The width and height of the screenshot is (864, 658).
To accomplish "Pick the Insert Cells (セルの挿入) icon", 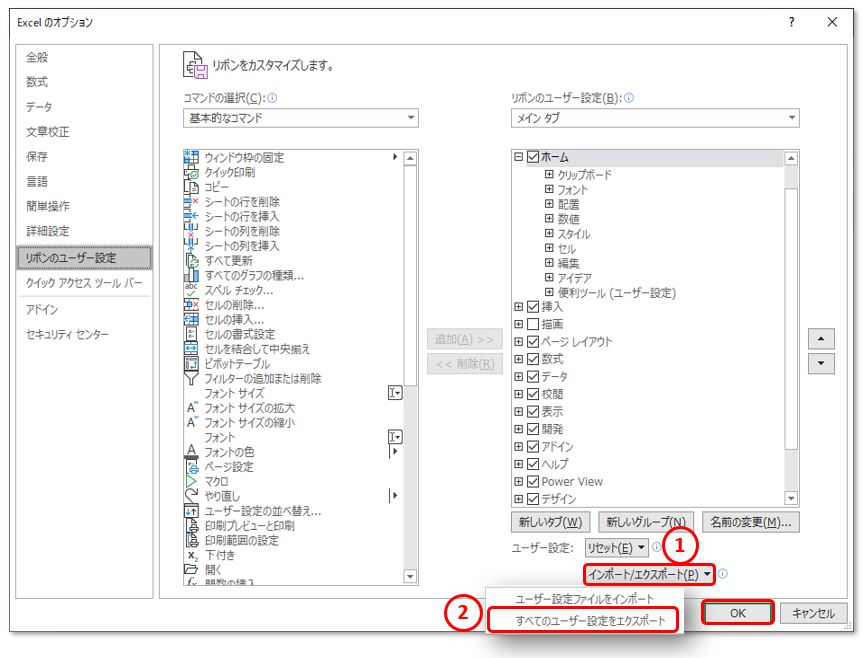I will [x=191, y=320].
